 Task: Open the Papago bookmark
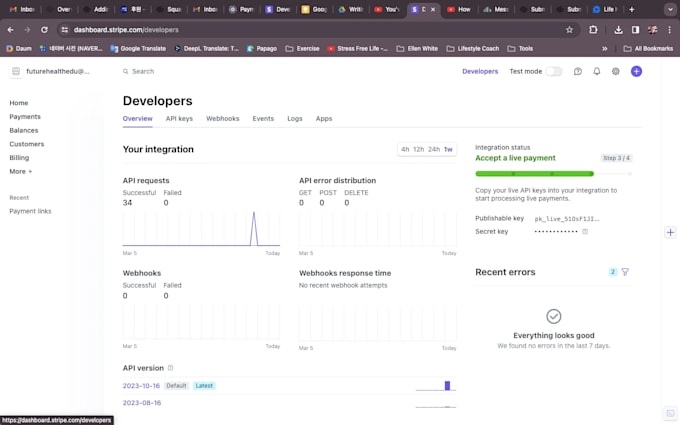[x=262, y=49]
